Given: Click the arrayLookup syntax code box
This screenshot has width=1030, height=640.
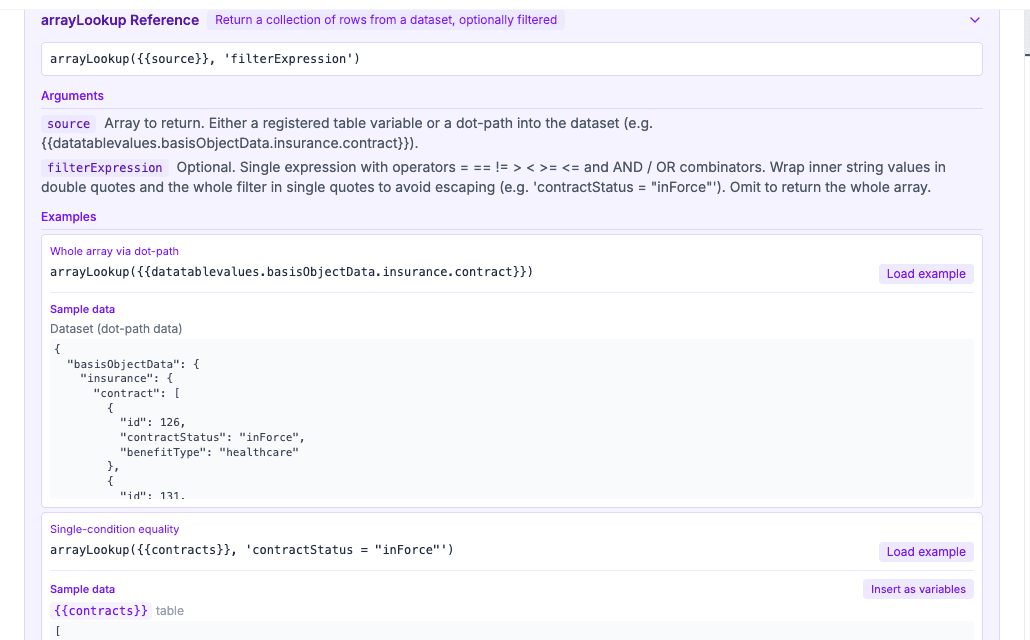Looking at the screenshot, I should coord(512,59).
